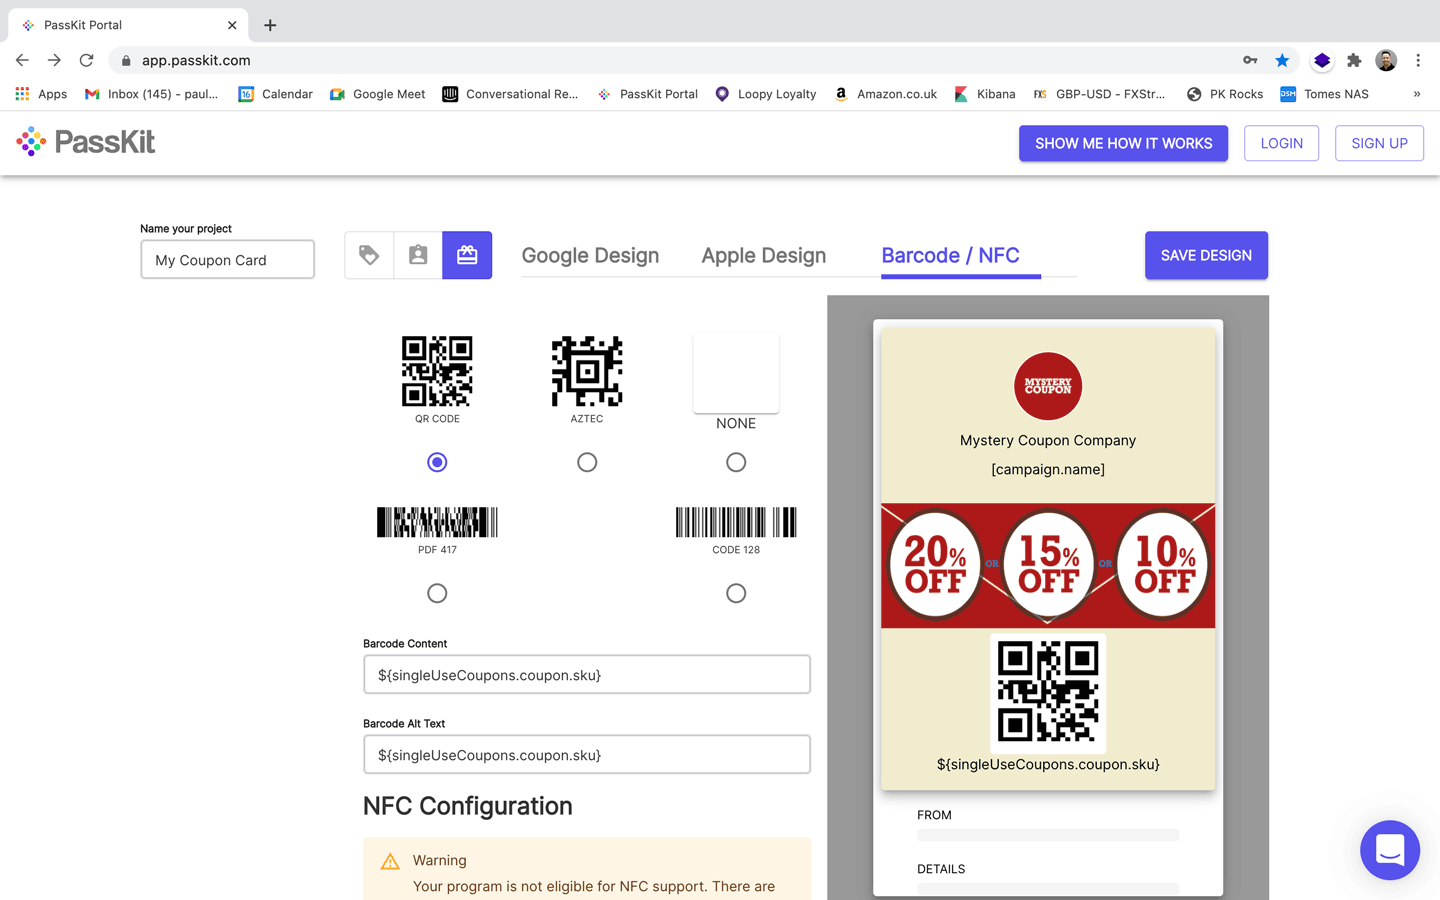This screenshot has height=900, width=1440.
Task: Select the NONE barcode radio button
Action: (736, 462)
